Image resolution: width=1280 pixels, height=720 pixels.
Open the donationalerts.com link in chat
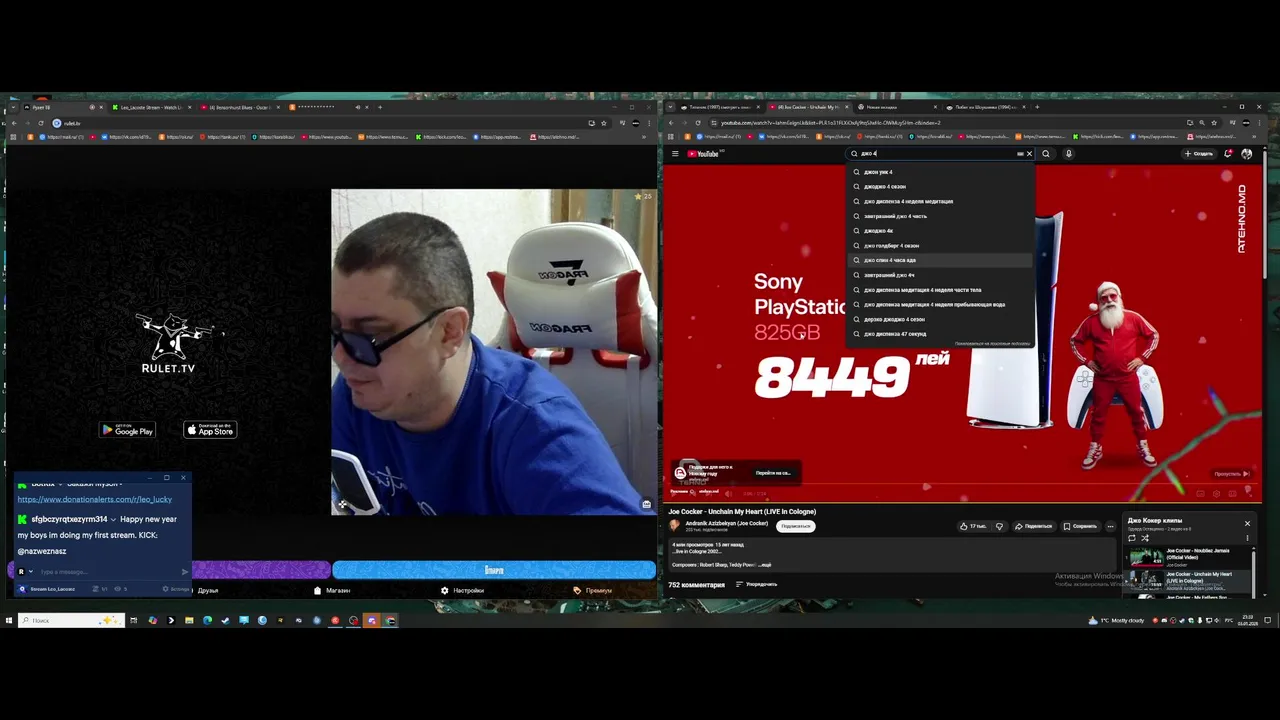click(x=95, y=499)
